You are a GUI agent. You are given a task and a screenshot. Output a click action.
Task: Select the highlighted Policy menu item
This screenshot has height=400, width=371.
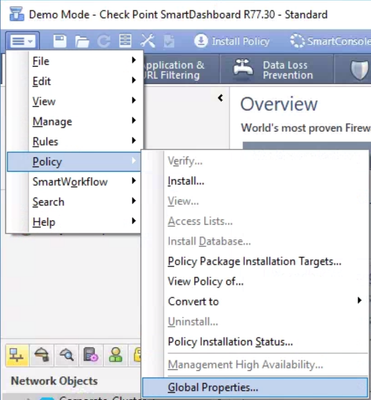75,162
